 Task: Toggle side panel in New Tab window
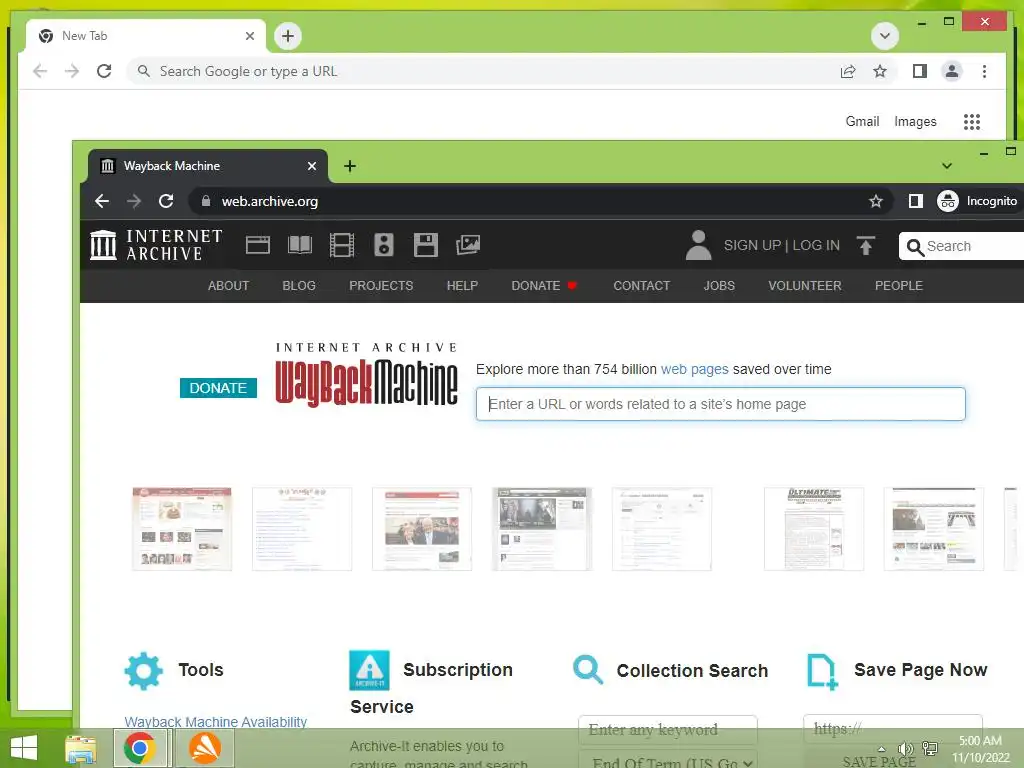(x=920, y=71)
